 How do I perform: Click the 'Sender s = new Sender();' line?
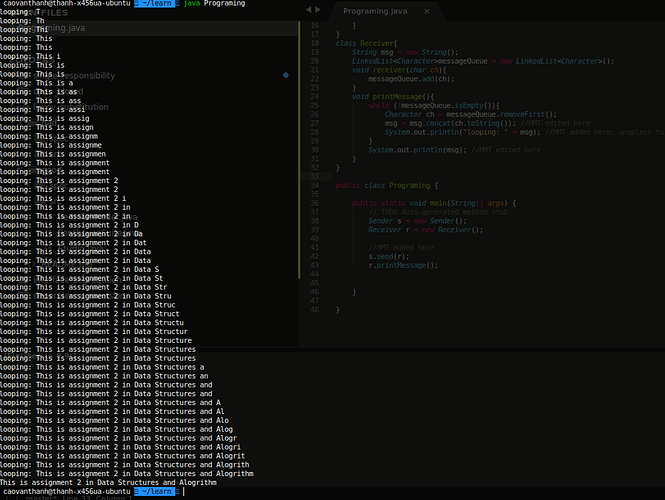point(417,221)
